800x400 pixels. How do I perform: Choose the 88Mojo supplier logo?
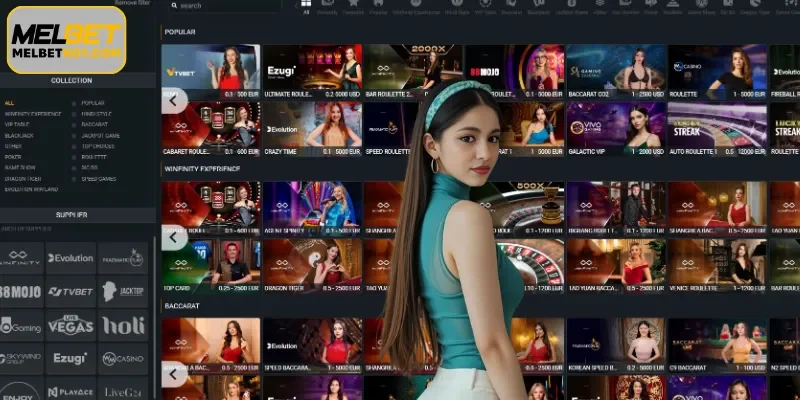pyautogui.click(x=21, y=292)
